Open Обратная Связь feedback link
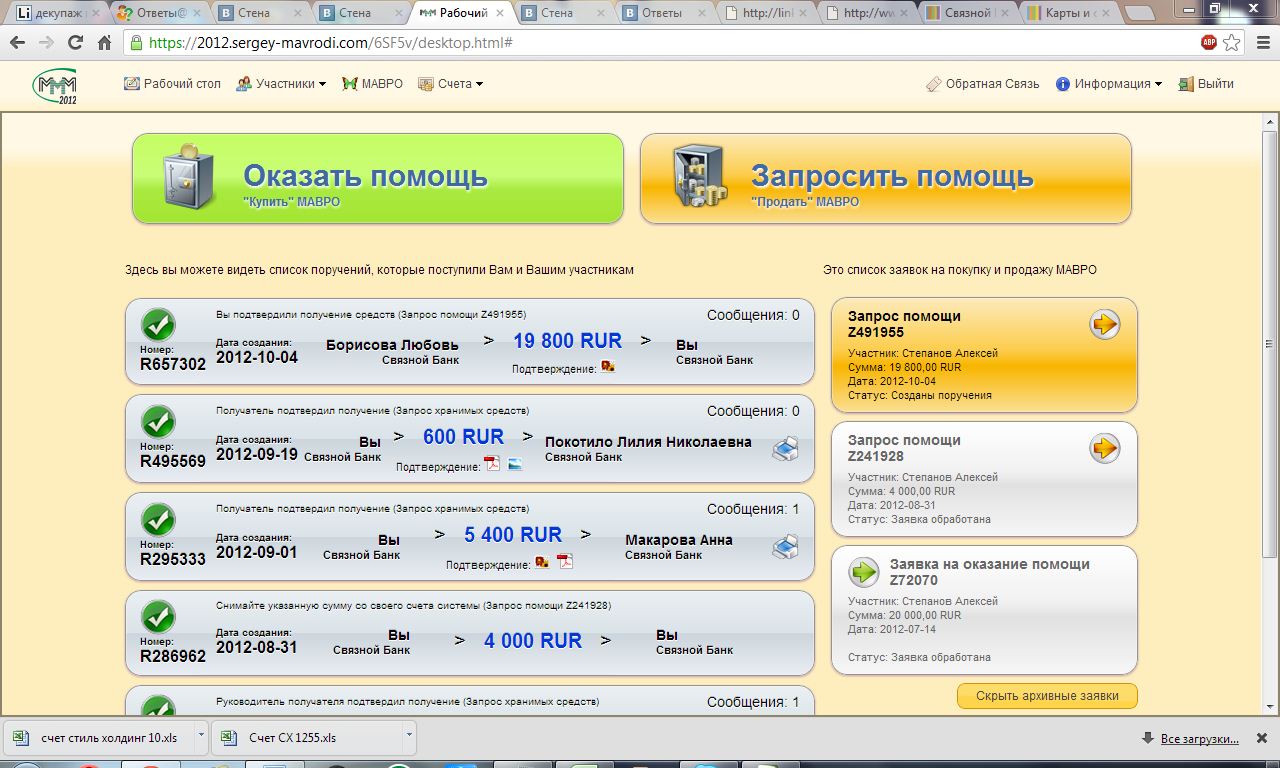Viewport: 1280px width, 768px height. pyautogui.click(x=983, y=84)
